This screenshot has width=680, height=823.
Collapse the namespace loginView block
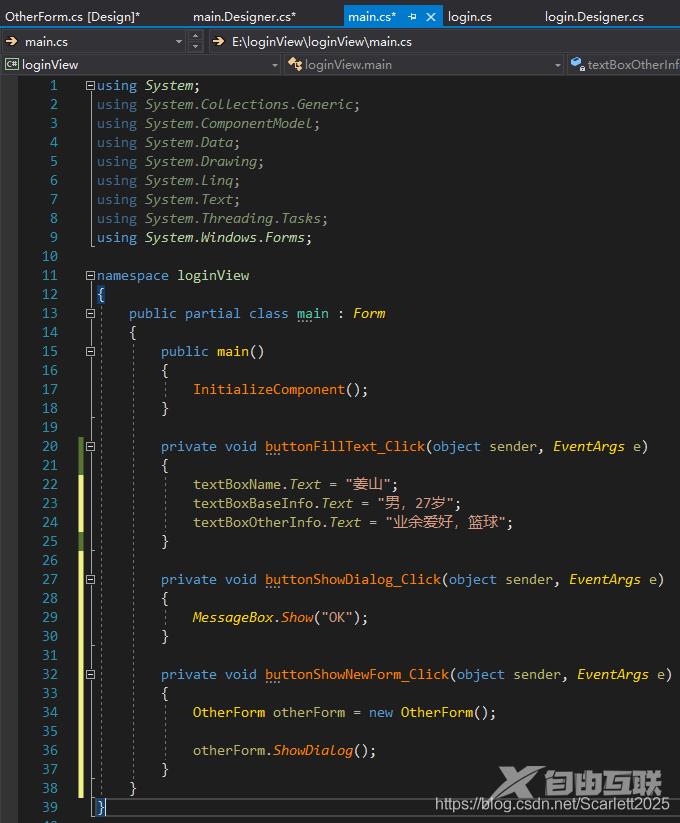pos(90,276)
